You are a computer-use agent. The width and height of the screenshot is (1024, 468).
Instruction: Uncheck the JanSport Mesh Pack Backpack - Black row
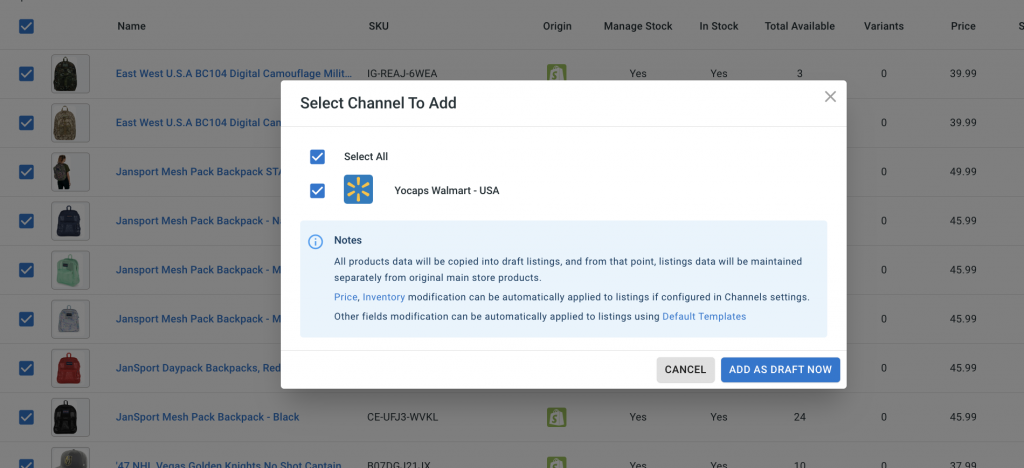click(27, 417)
